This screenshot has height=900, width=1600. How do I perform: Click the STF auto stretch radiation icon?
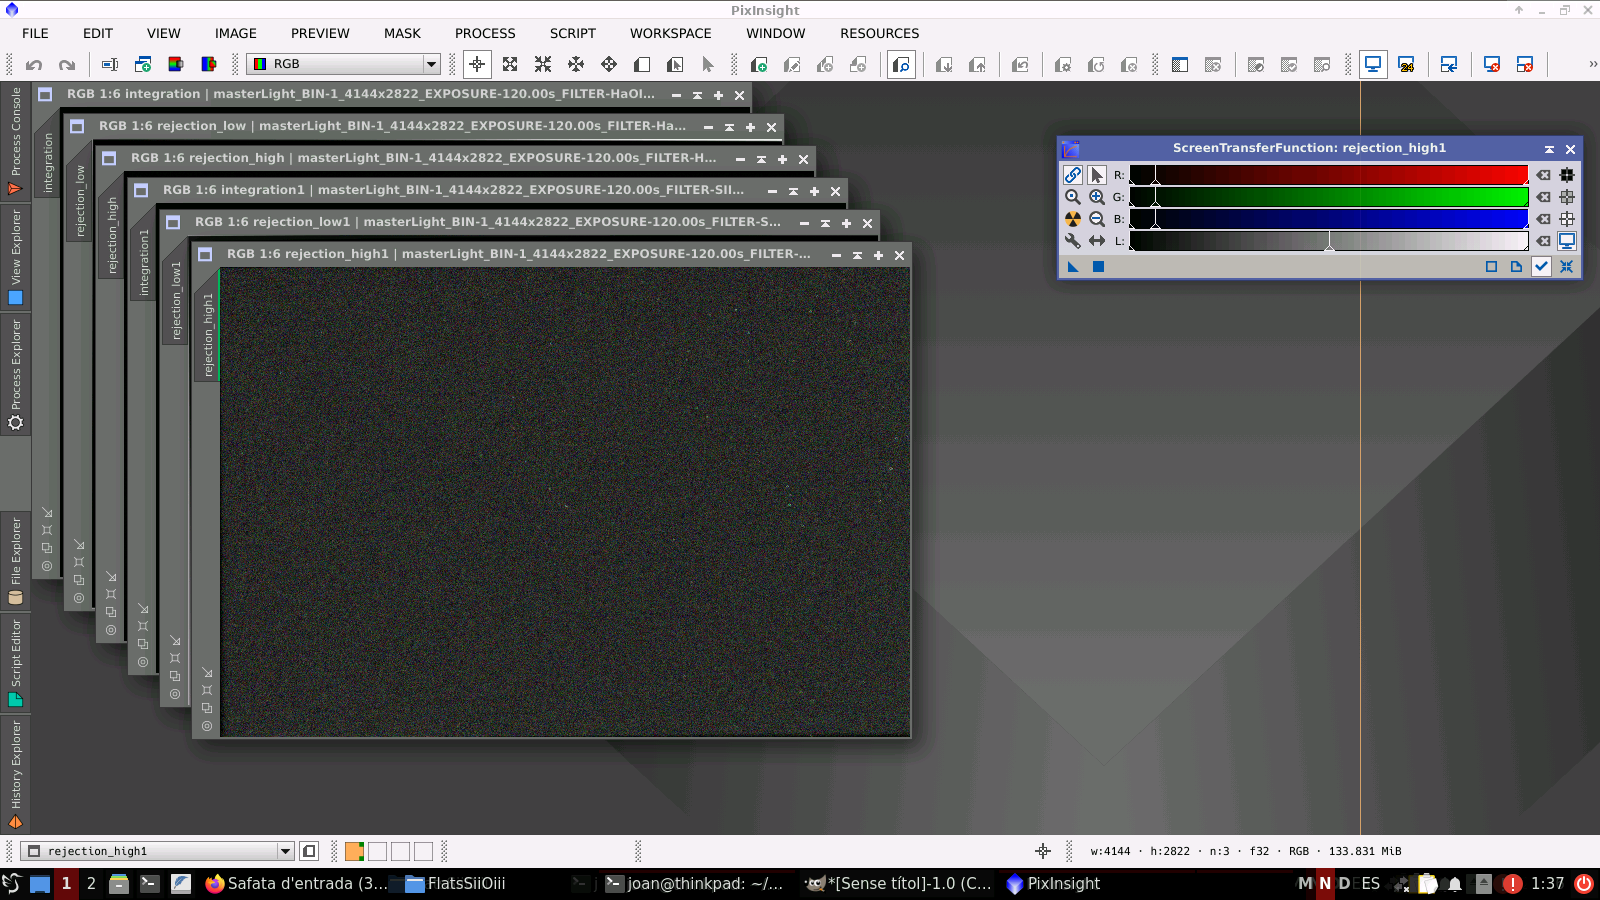[1072, 219]
